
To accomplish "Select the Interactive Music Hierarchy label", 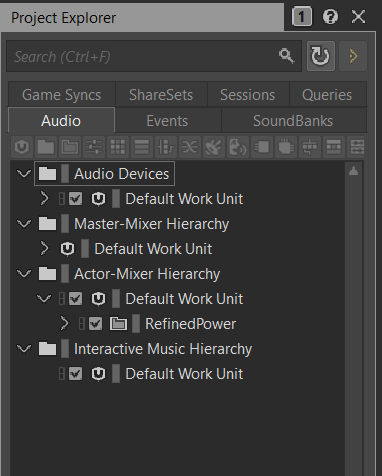I will click(163, 349).
